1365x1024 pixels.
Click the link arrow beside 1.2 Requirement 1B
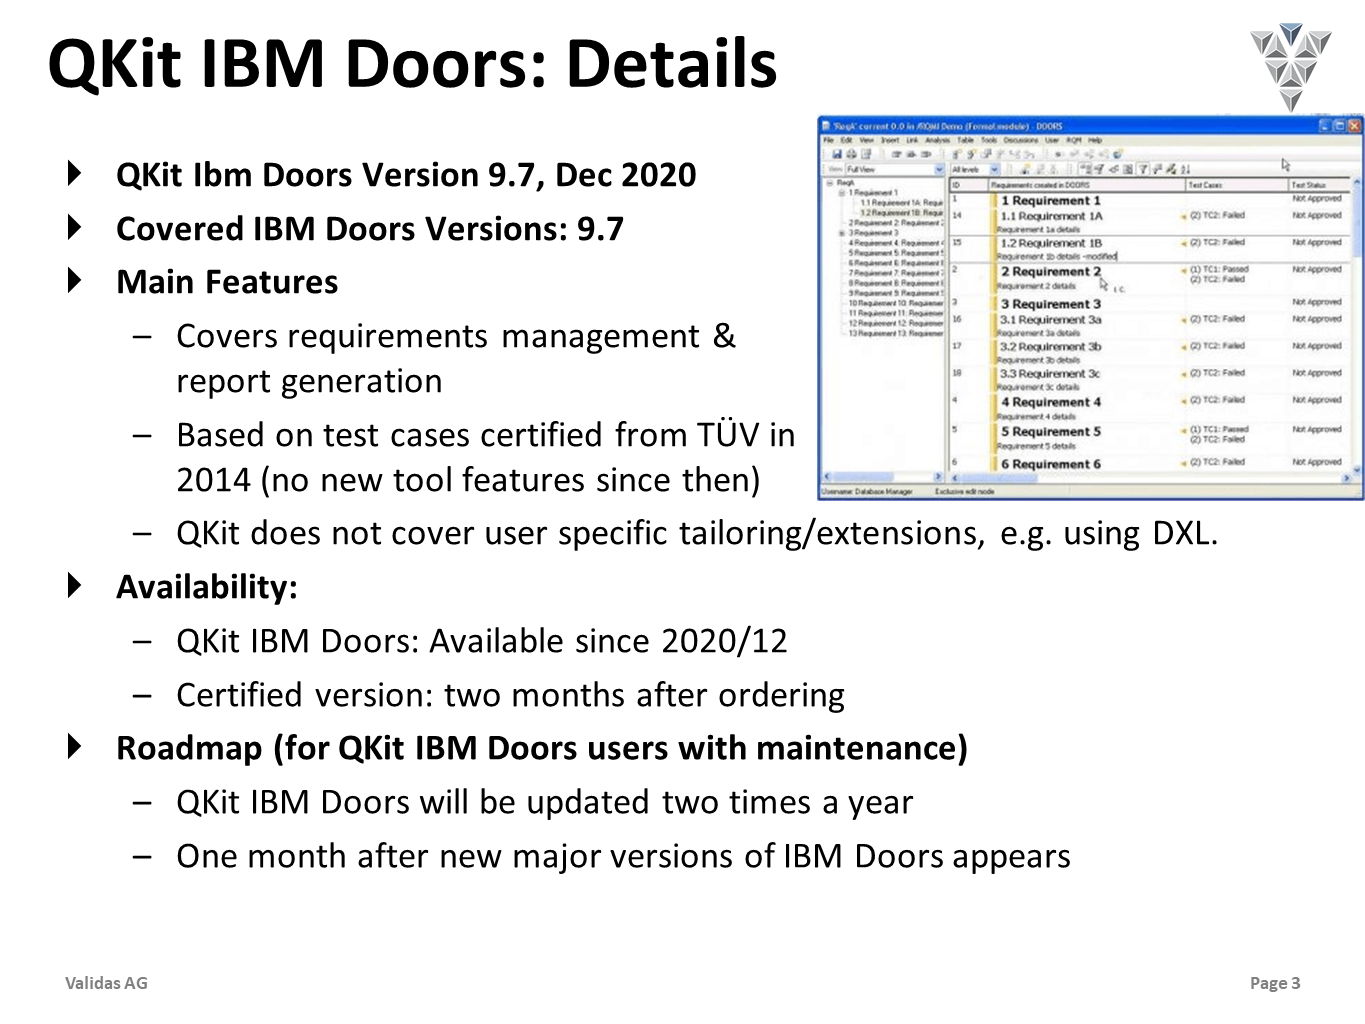click(x=1183, y=243)
